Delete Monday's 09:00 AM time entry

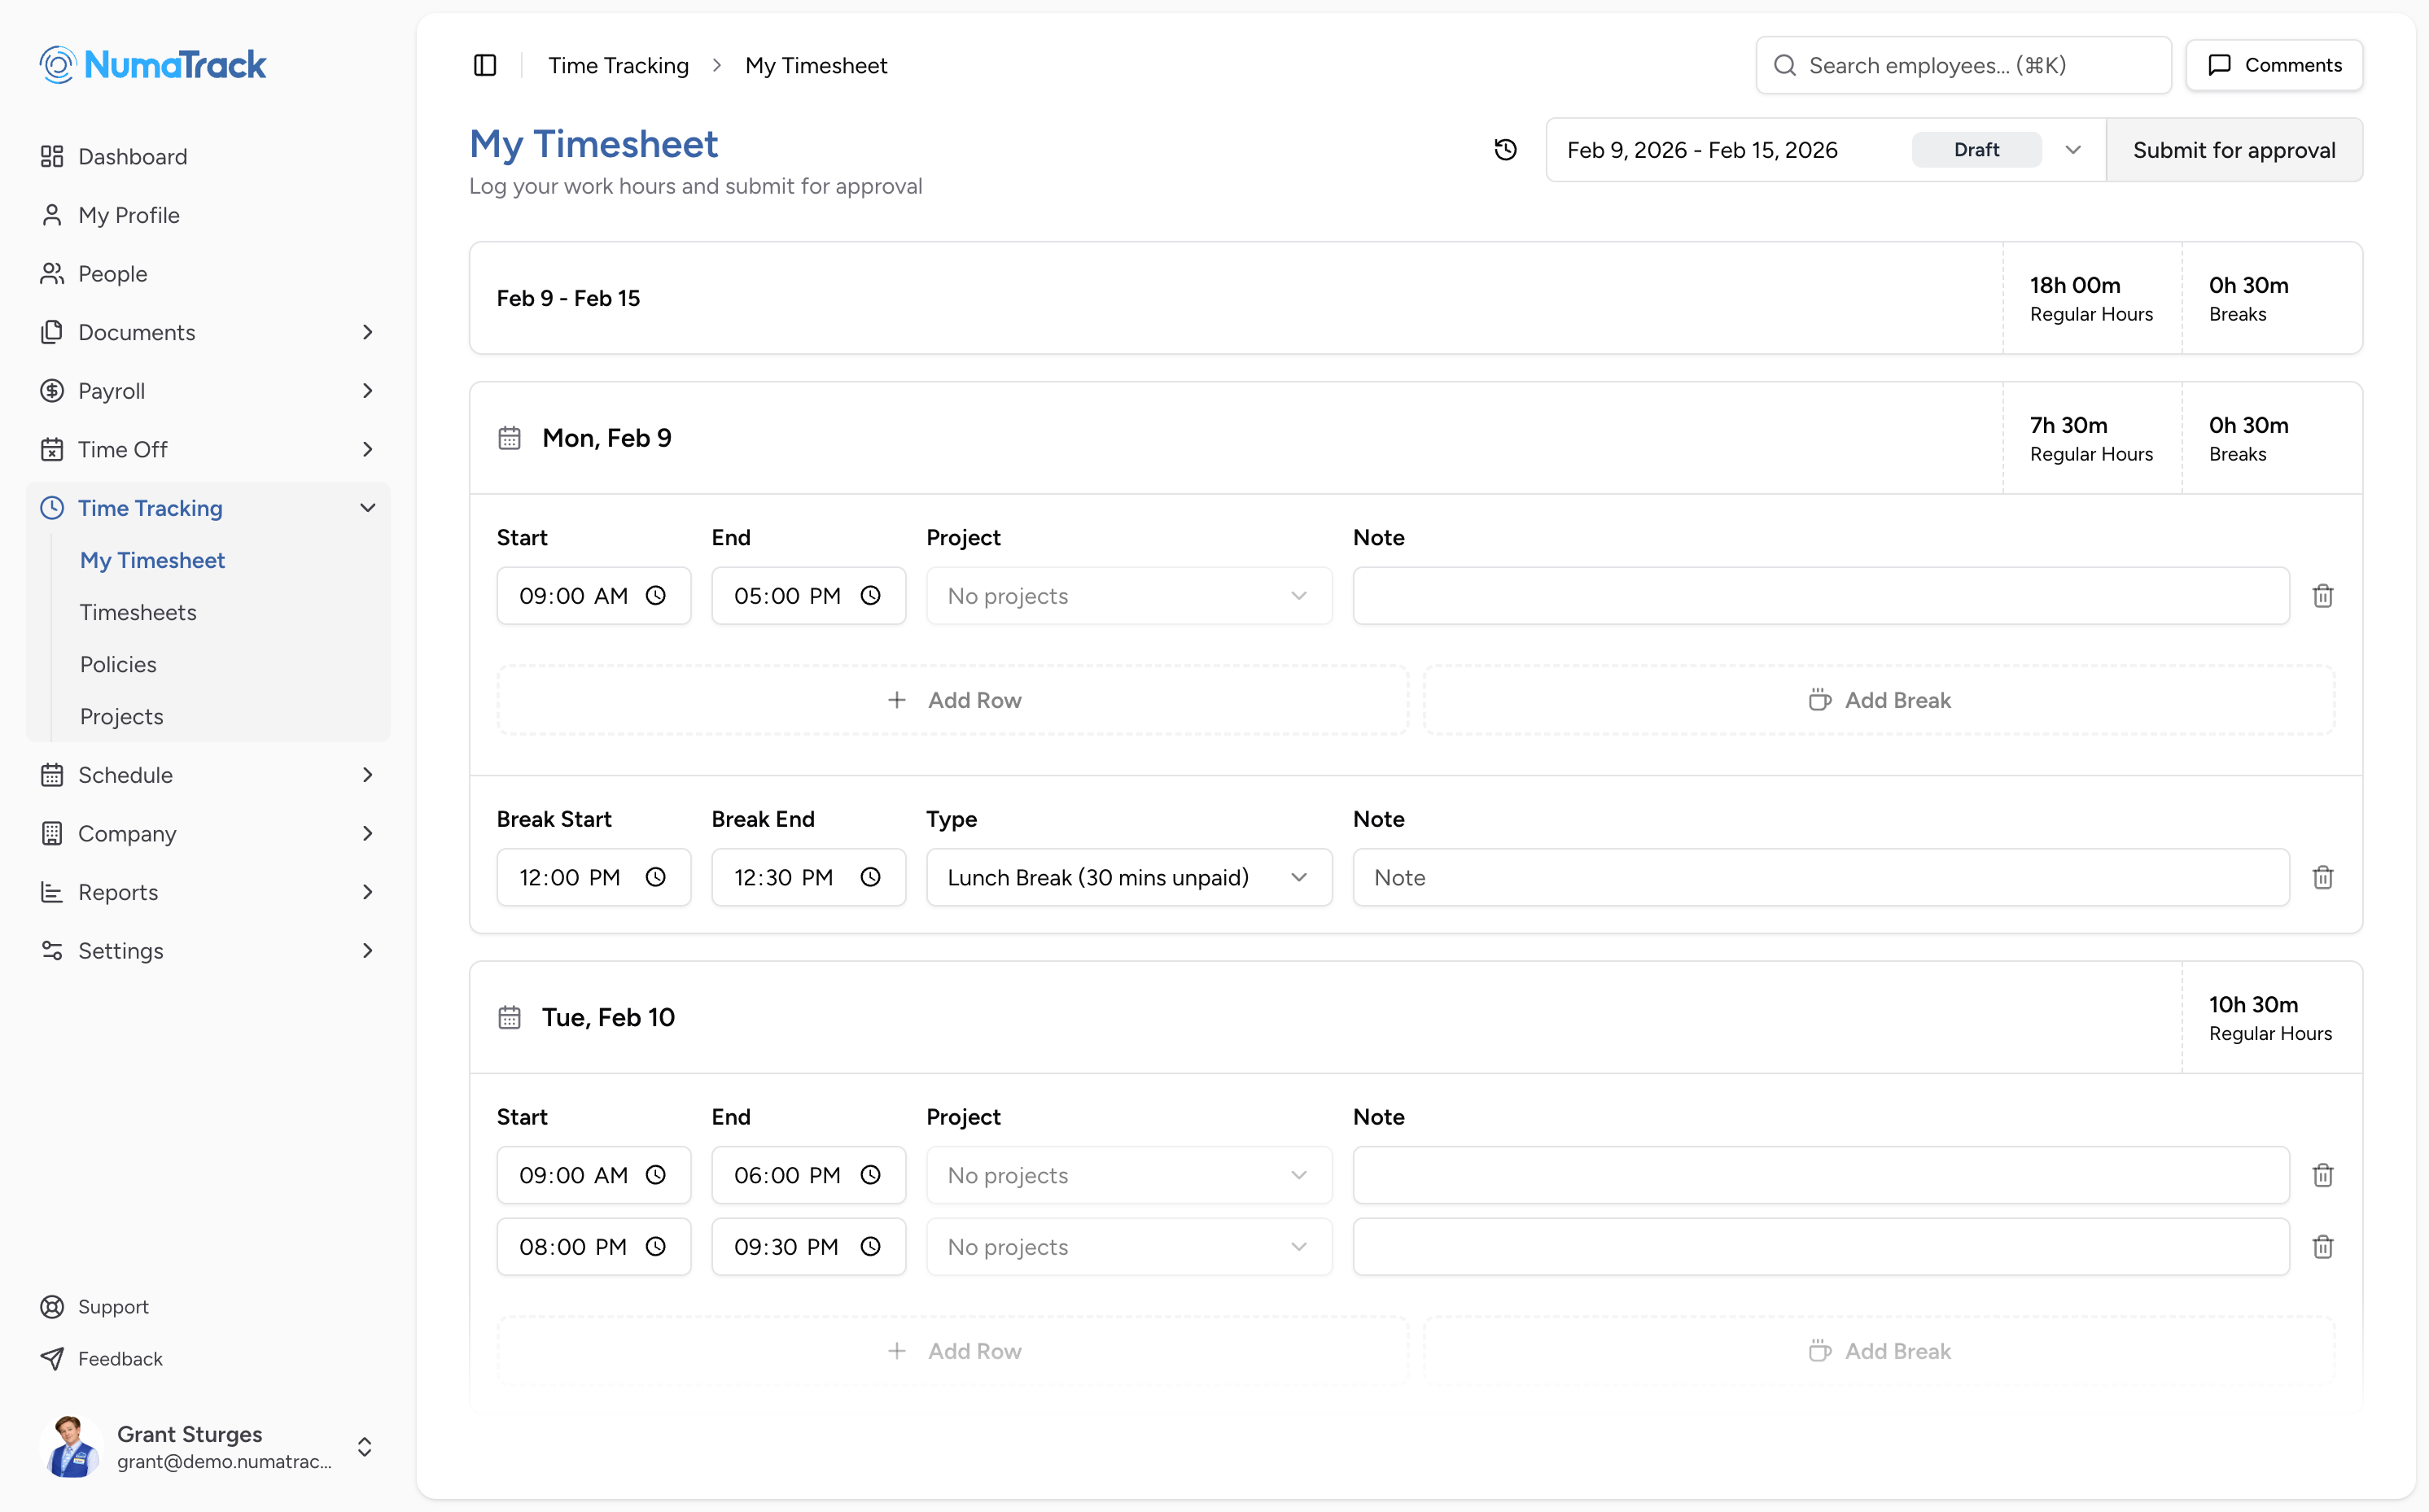click(x=2322, y=596)
